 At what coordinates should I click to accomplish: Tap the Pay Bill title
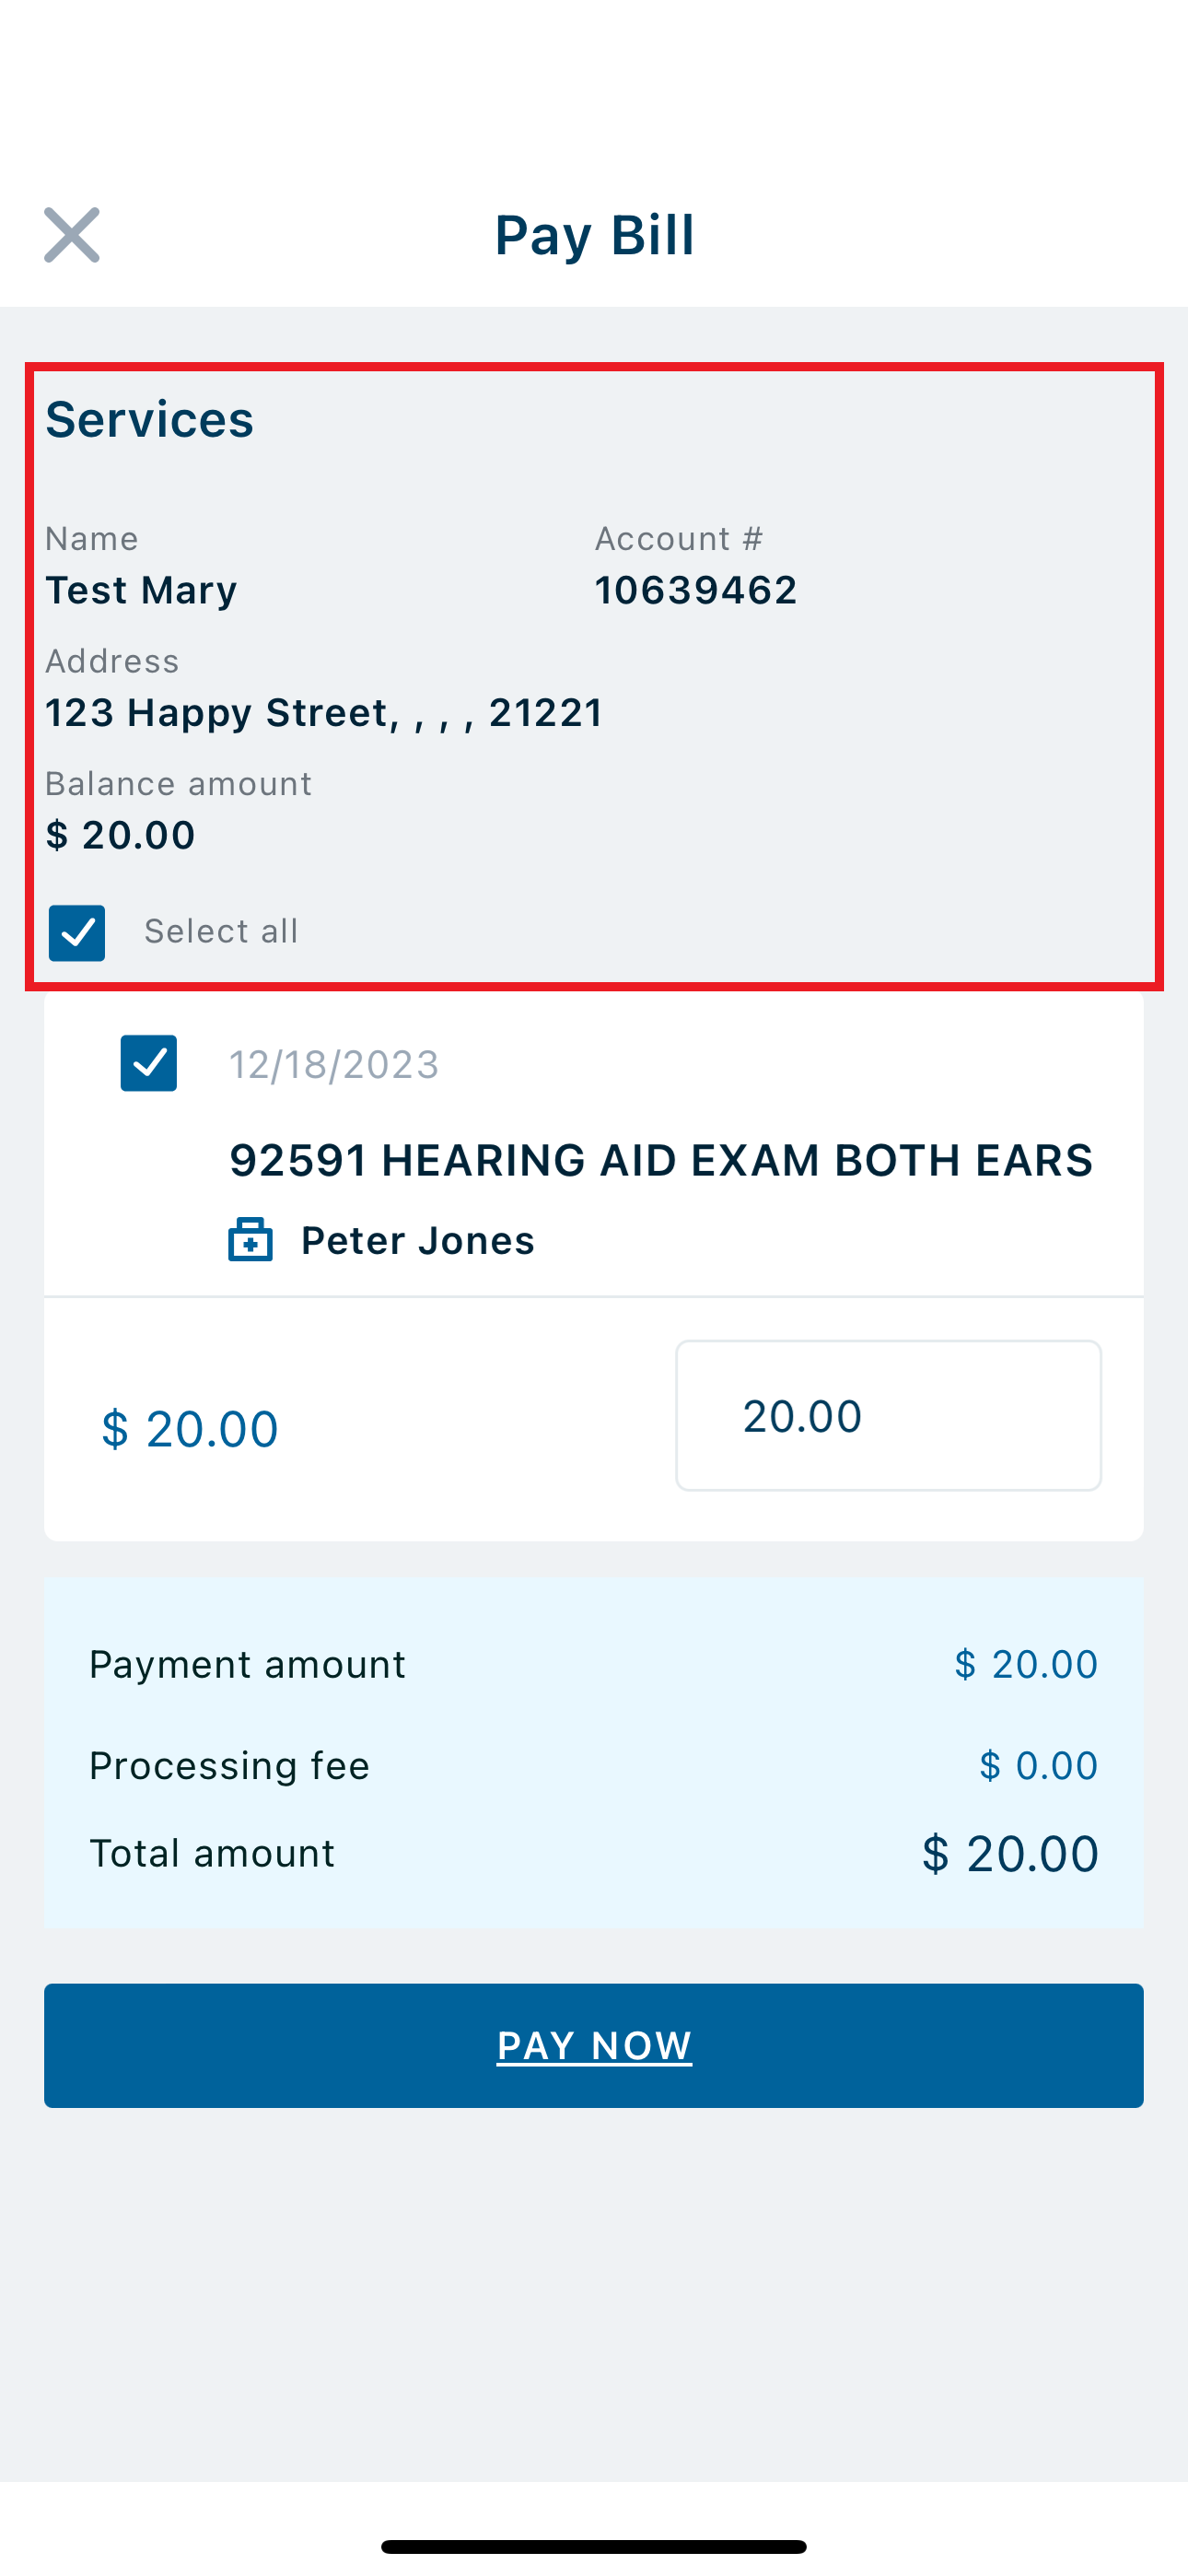[x=594, y=235]
